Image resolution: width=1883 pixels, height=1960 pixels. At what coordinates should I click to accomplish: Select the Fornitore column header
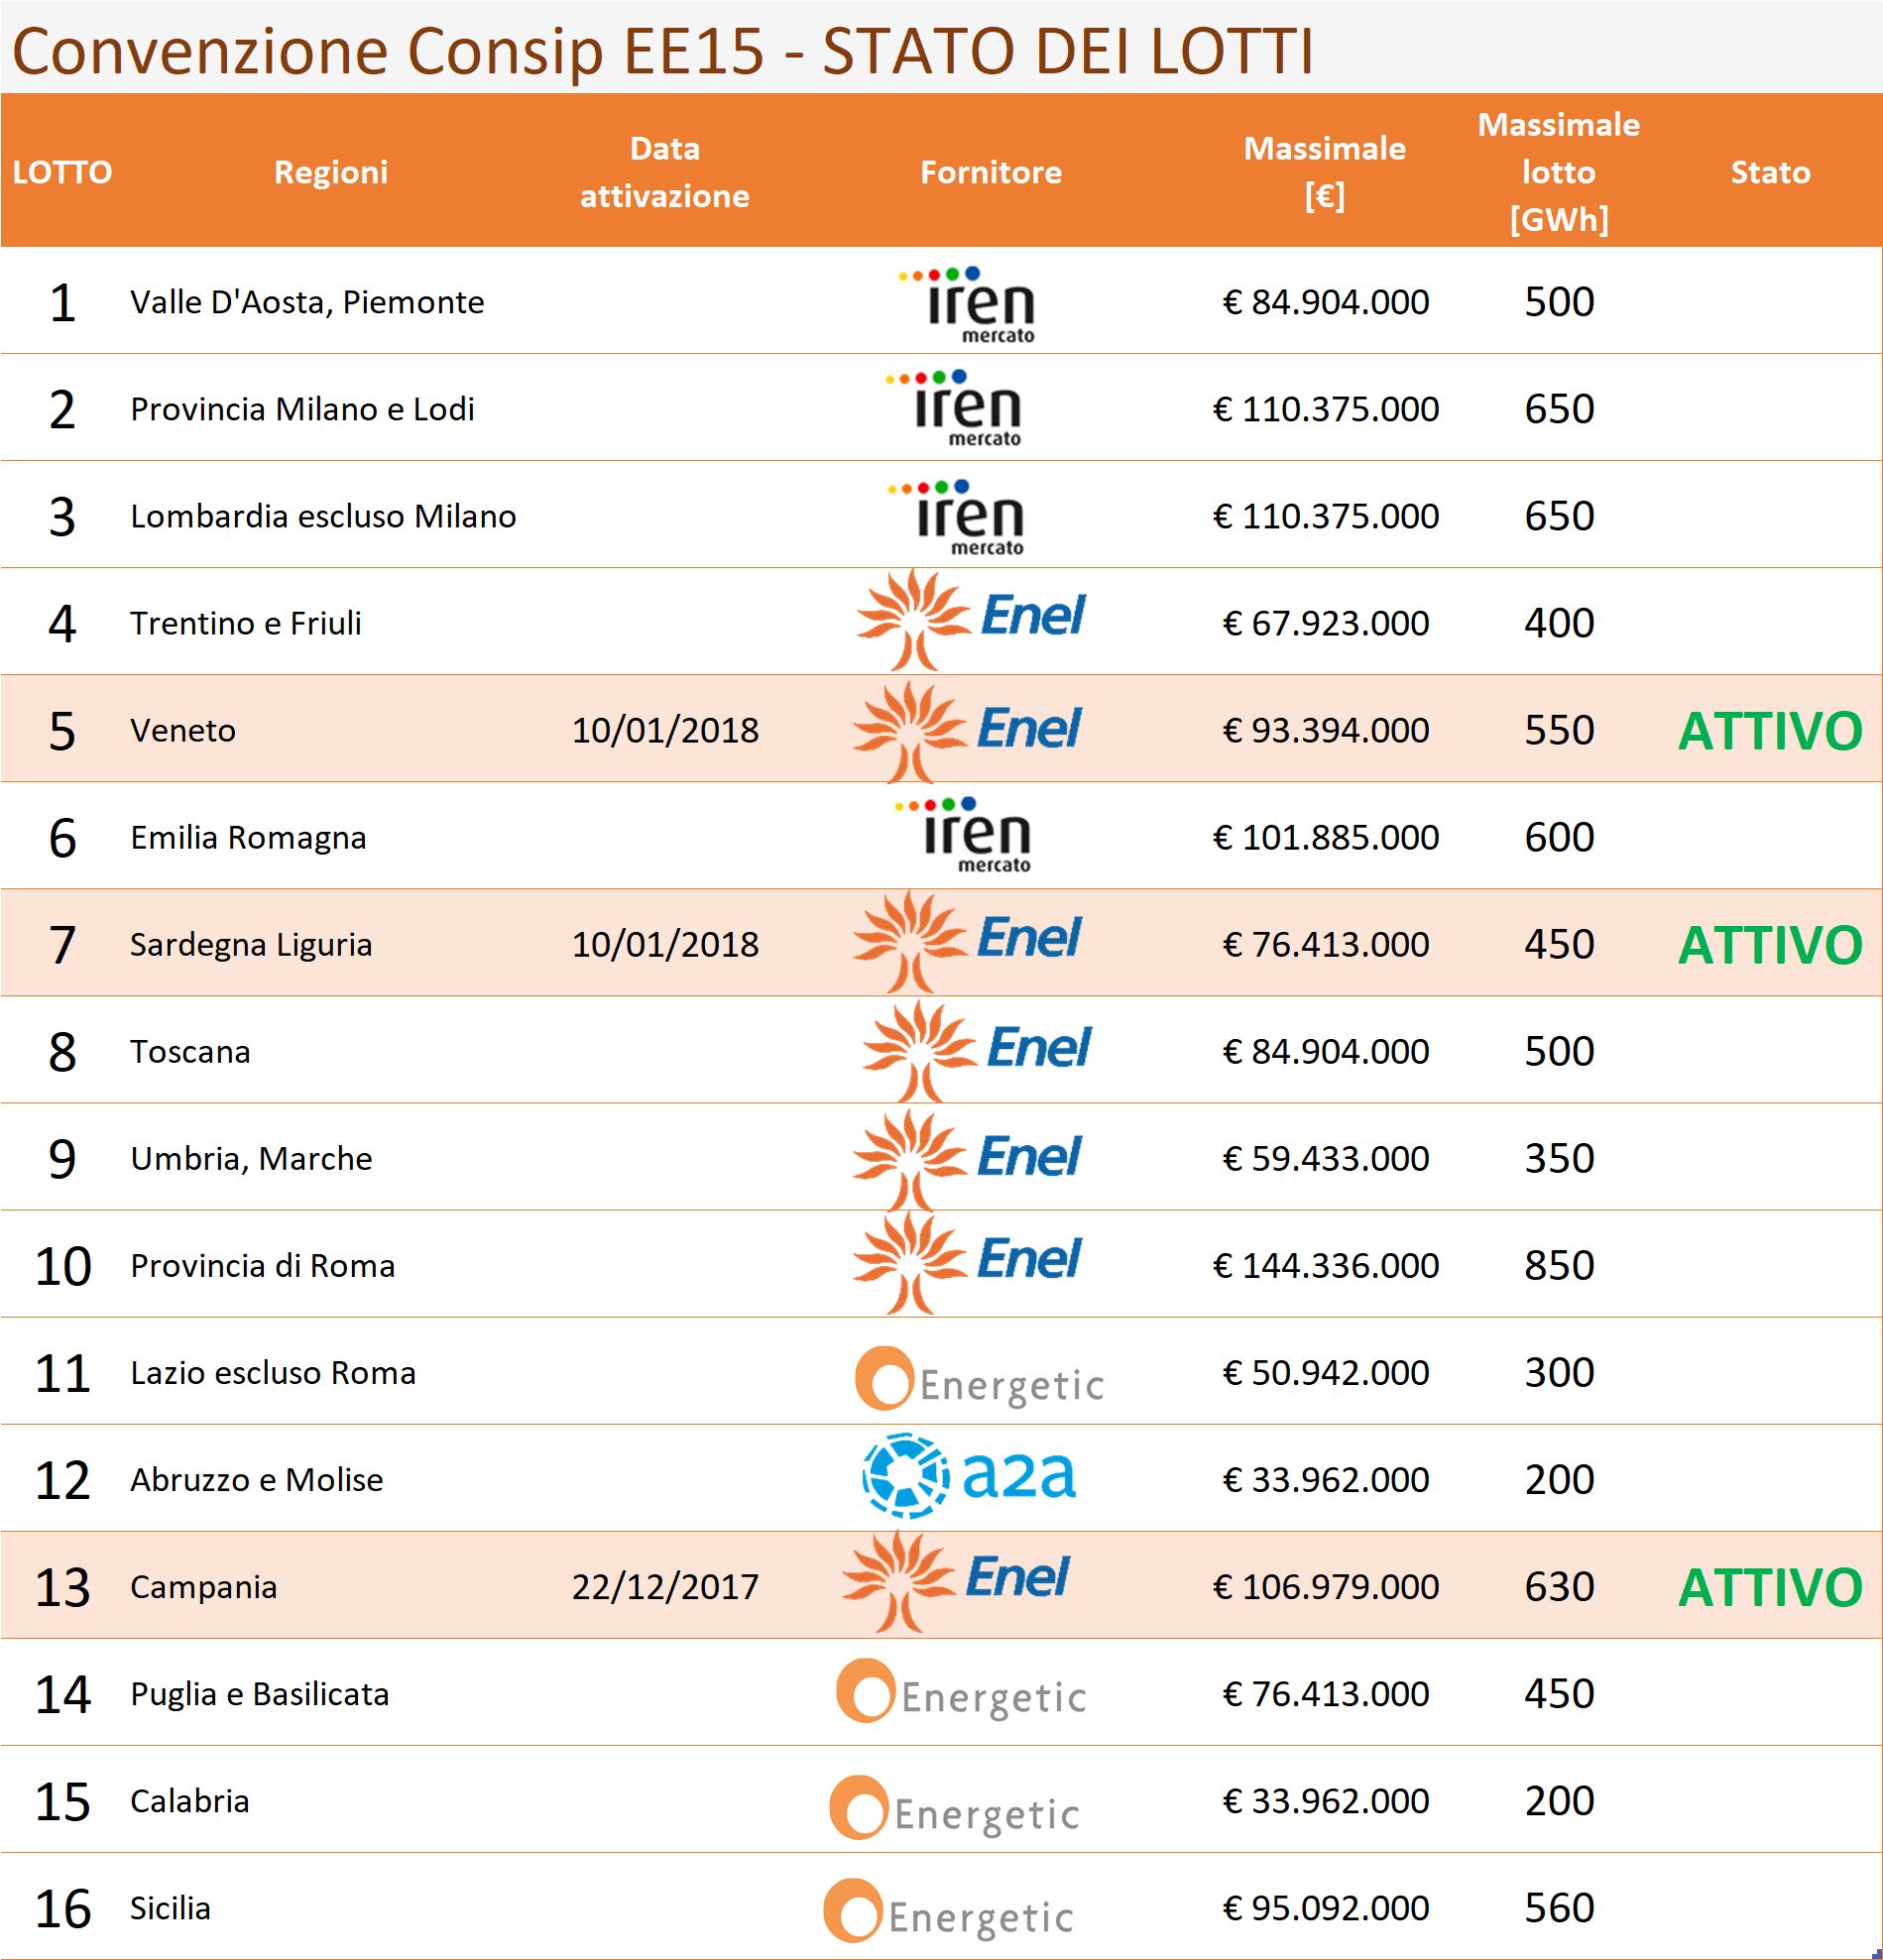tap(990, 172)
